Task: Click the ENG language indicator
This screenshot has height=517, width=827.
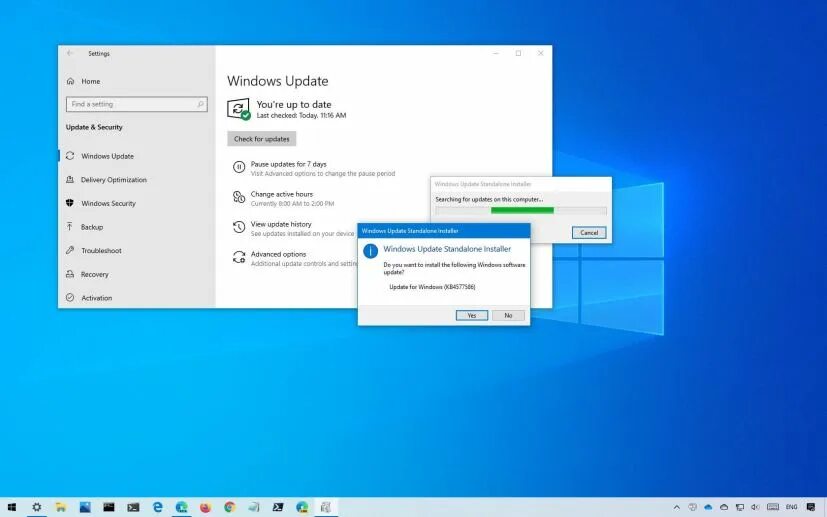Action: (791, 507)
